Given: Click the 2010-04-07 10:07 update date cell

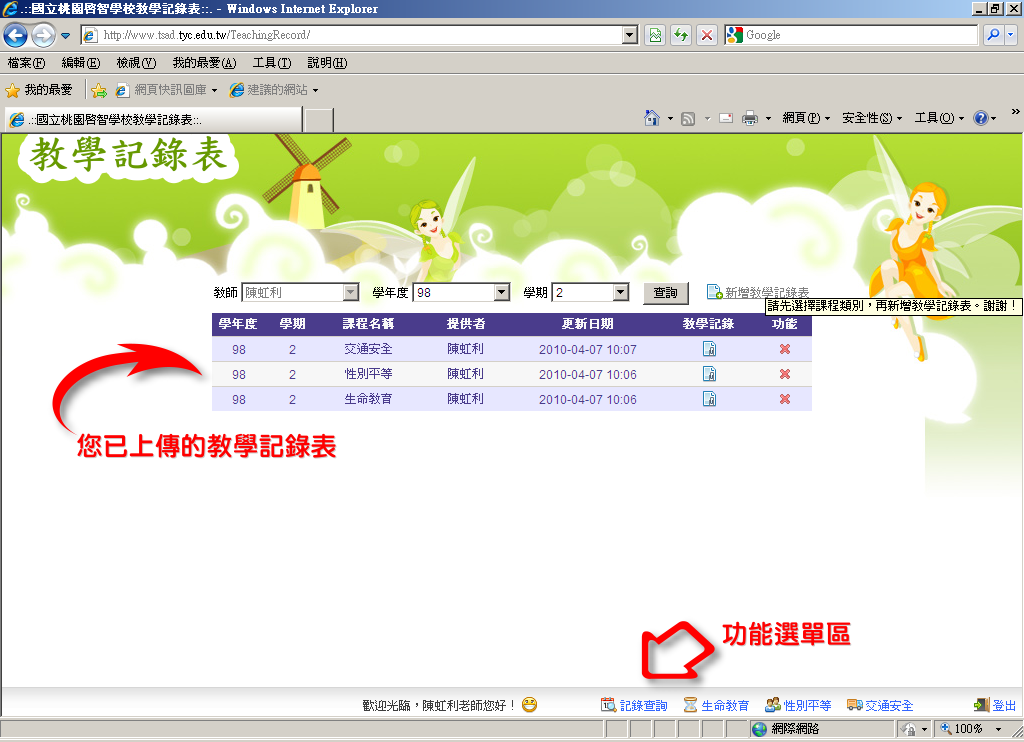Looking at the screenshot, I should (x=588, y=349).
